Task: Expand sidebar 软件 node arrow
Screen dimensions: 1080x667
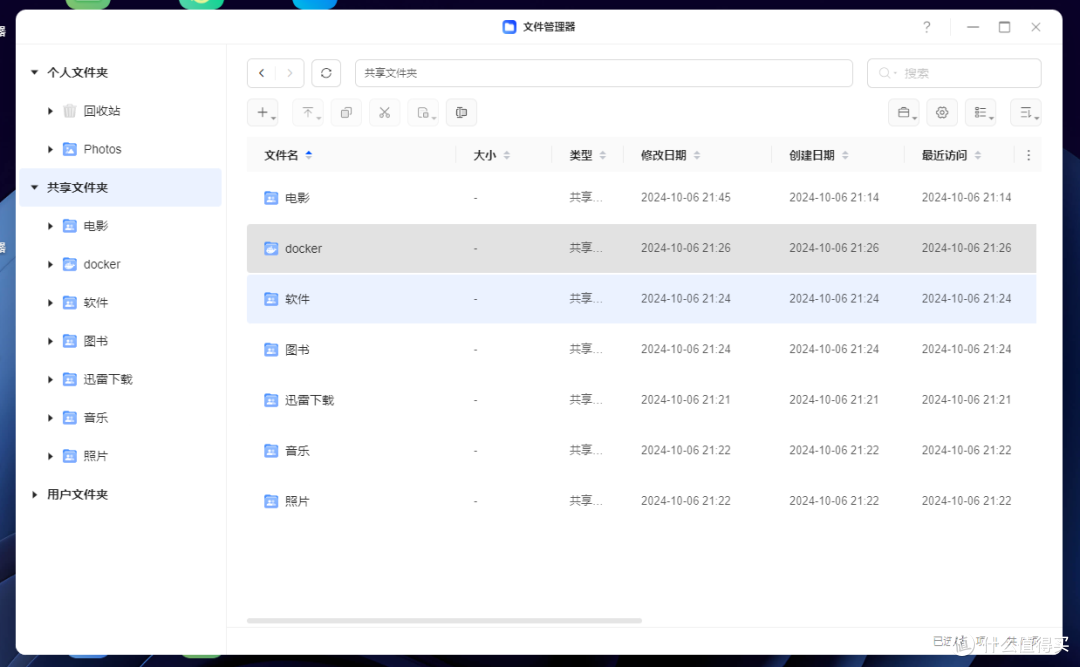Action: coord(50,302)
